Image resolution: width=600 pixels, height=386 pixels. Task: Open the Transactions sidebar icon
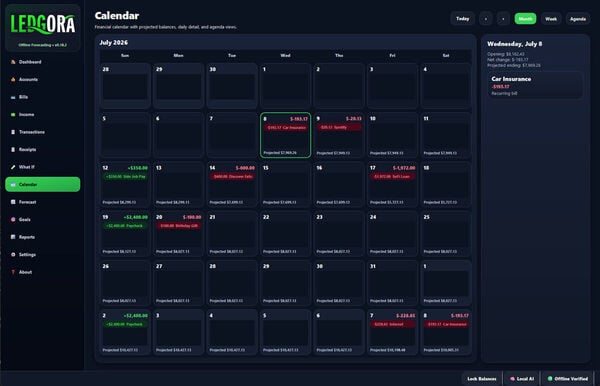point(13,132)
